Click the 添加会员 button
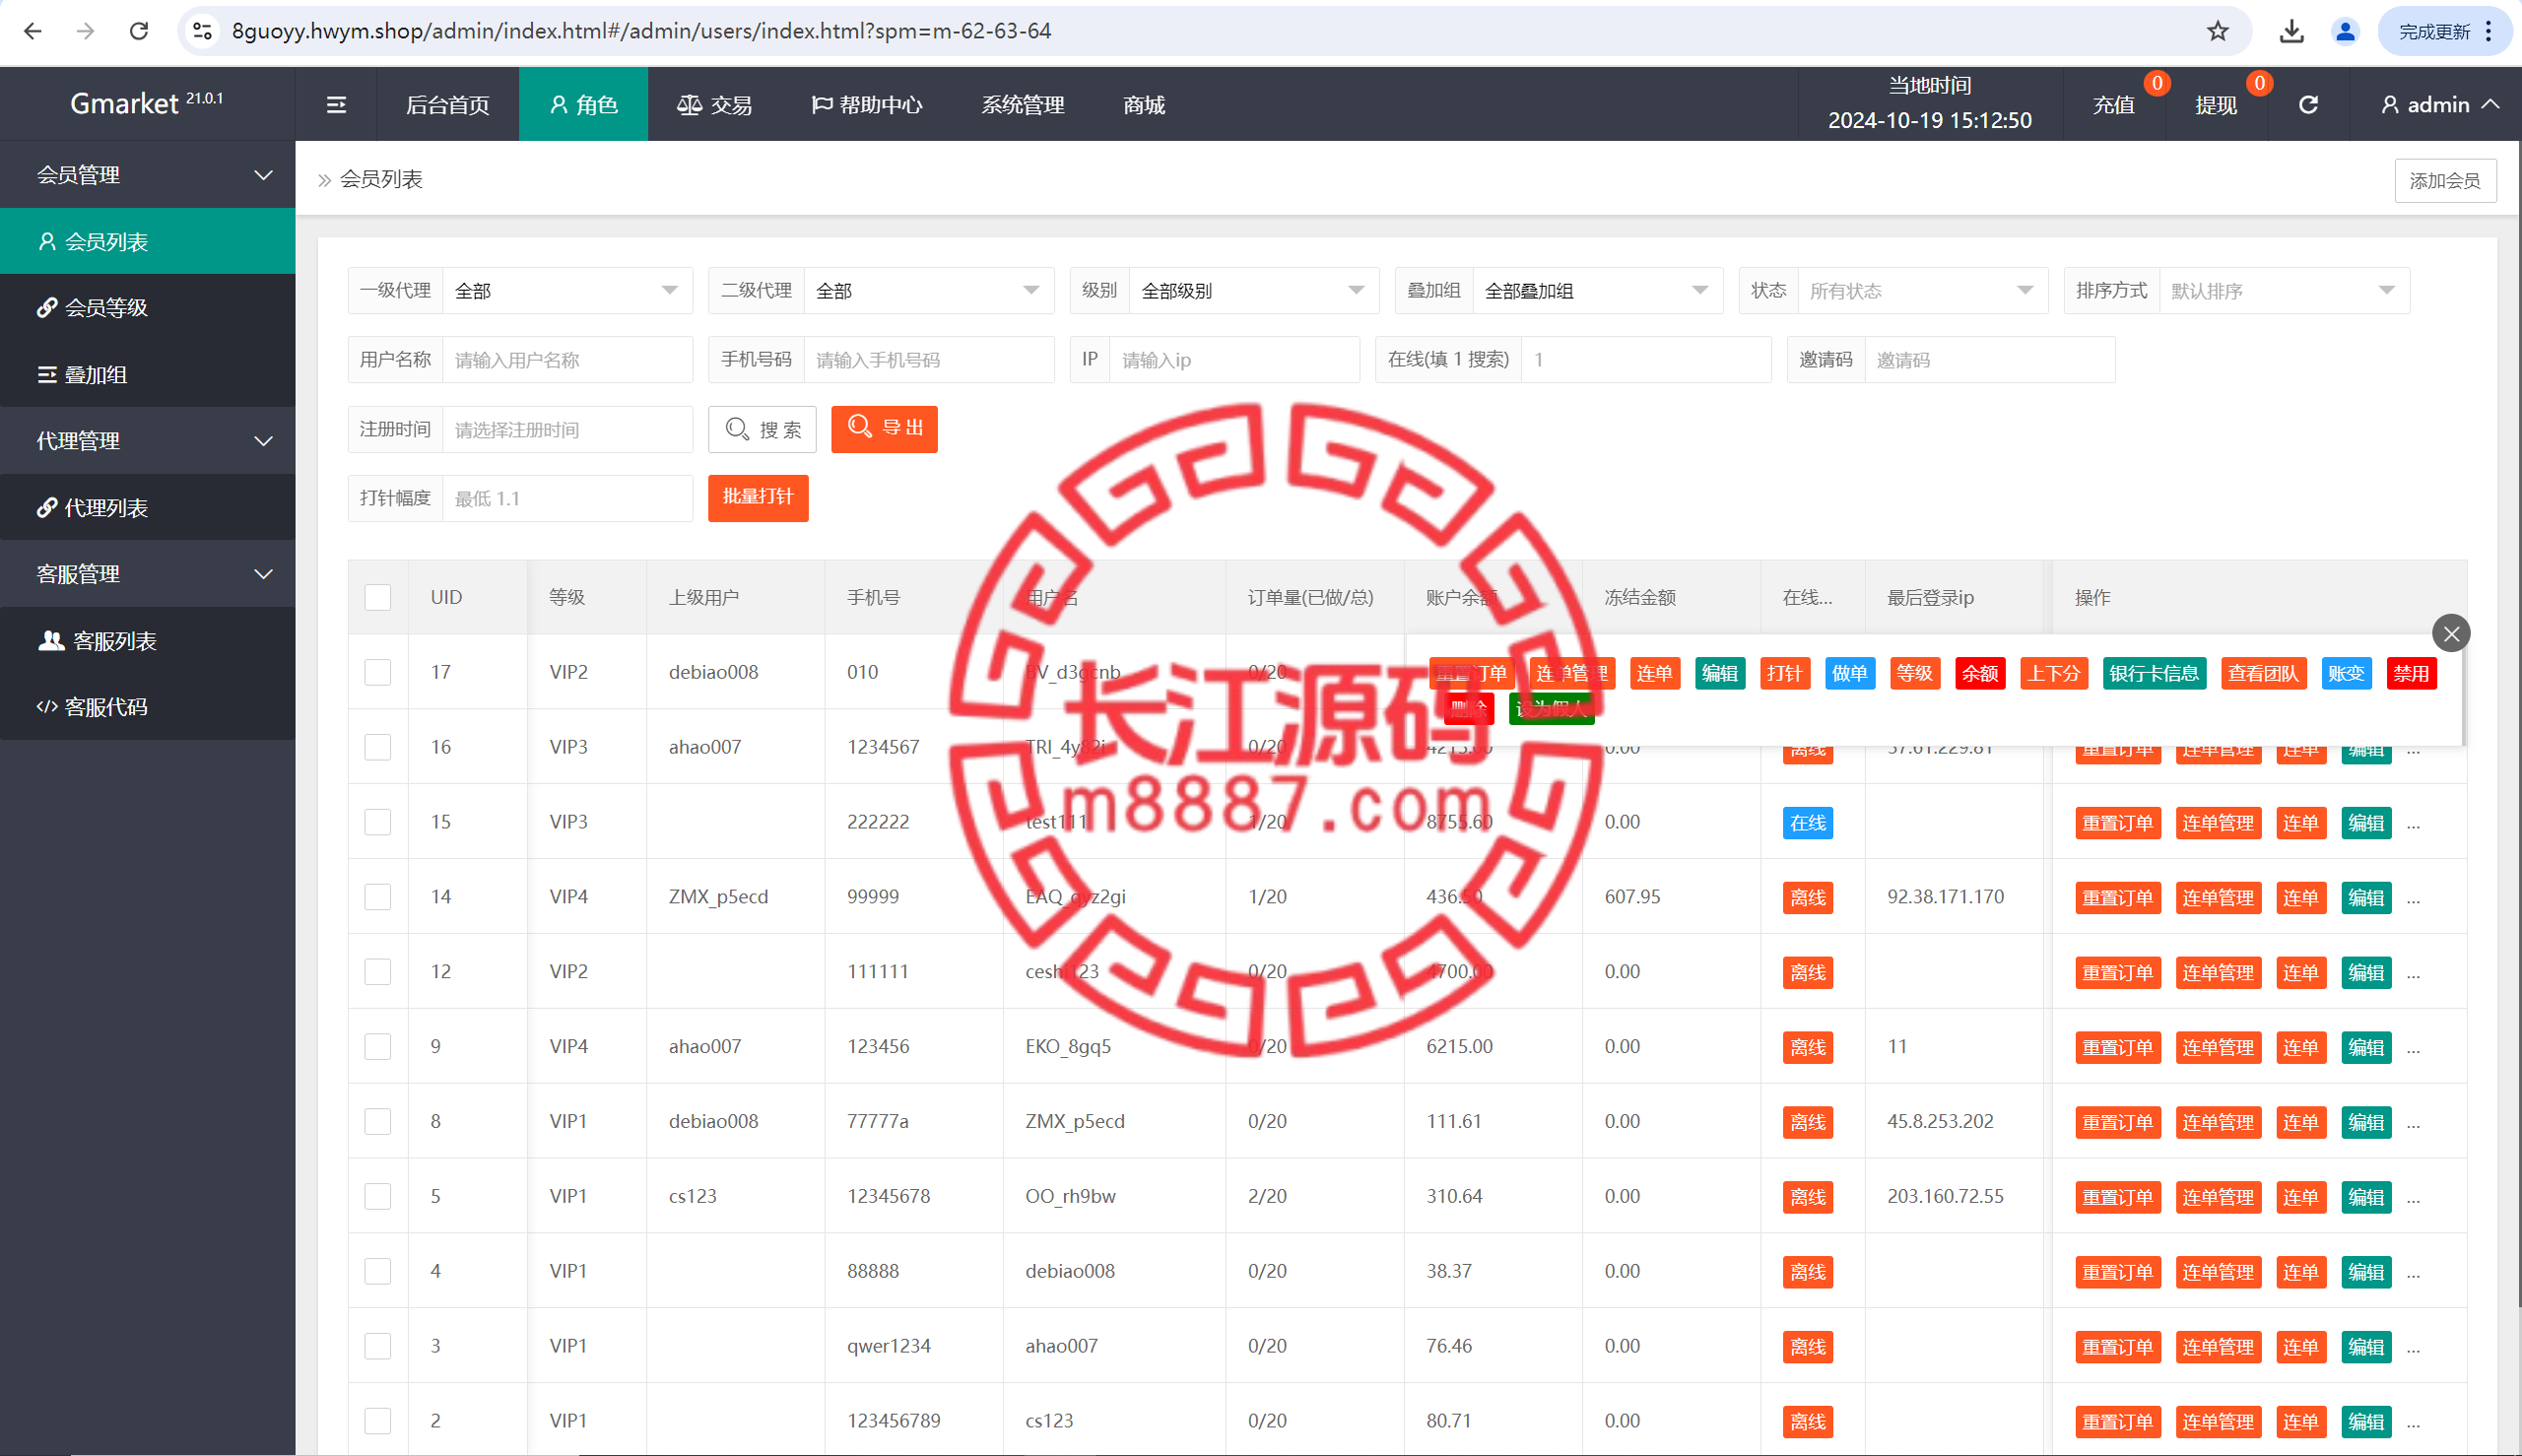 click(2445, 180)
